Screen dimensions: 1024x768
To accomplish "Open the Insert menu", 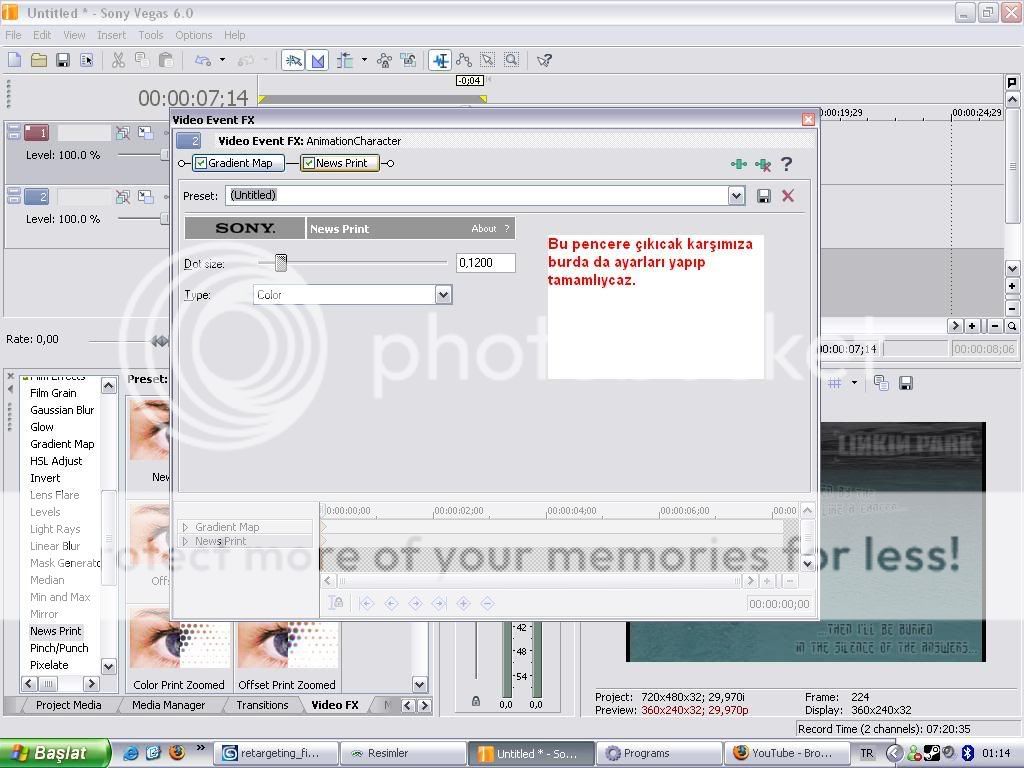I will point(112,35).
